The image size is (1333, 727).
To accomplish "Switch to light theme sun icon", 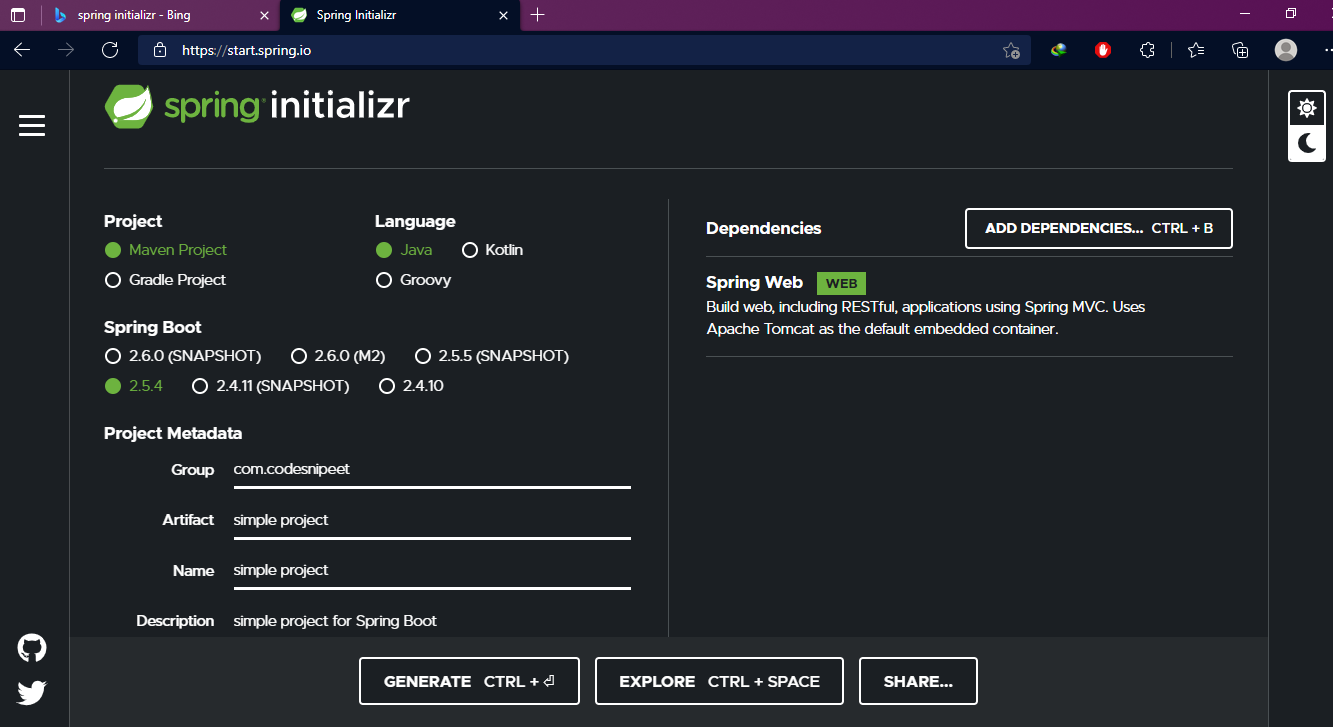I will click(1307, 108).
